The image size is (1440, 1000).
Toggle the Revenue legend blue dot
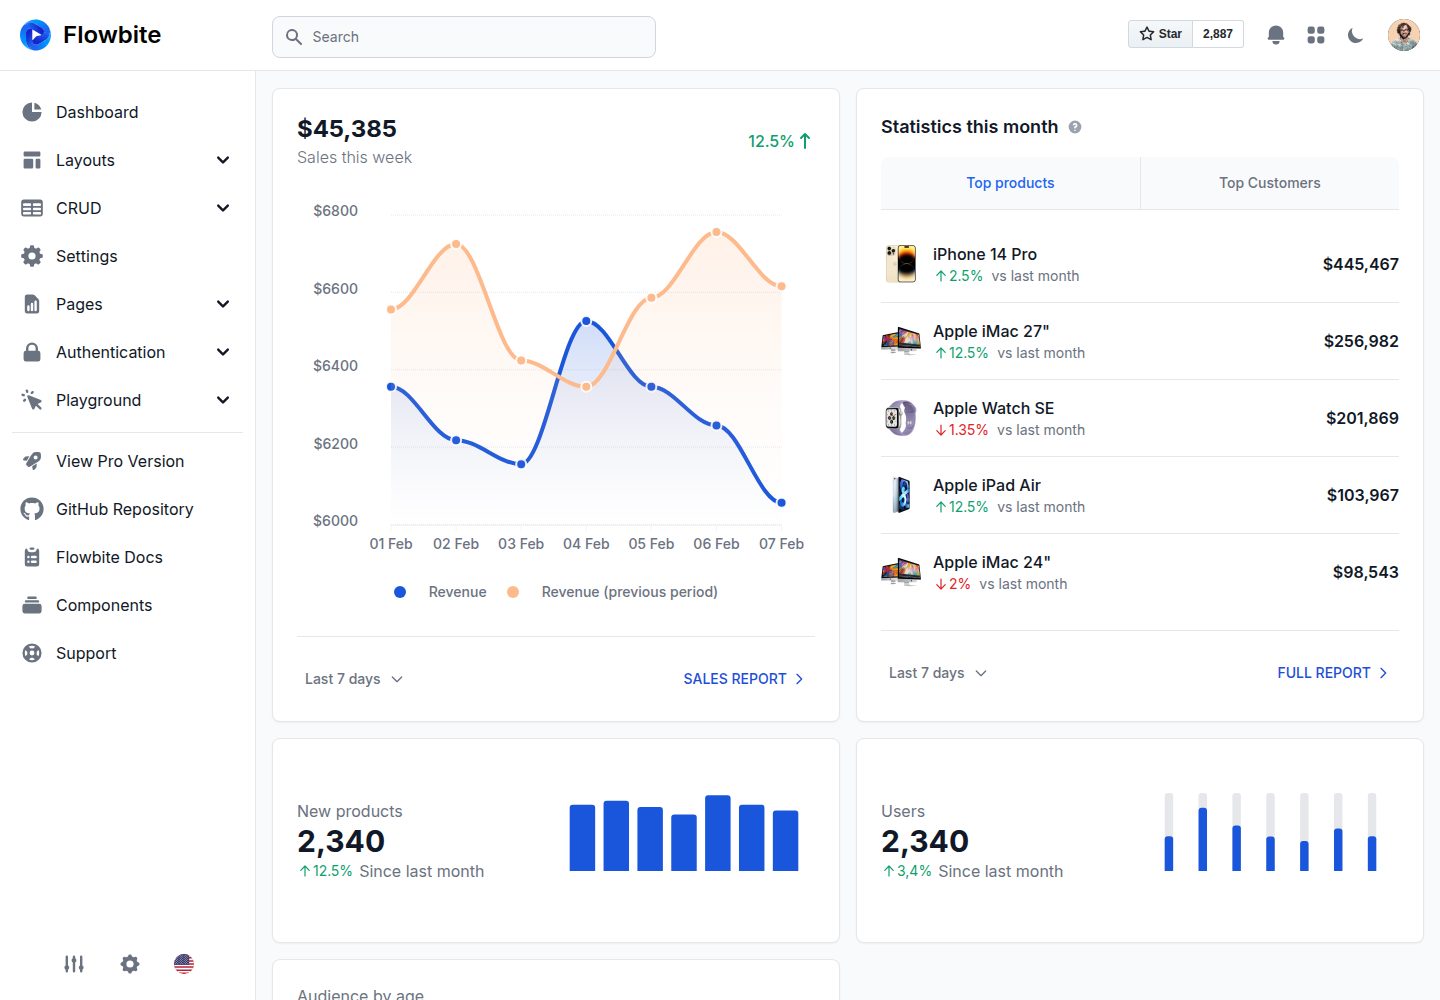click(400, 592)
